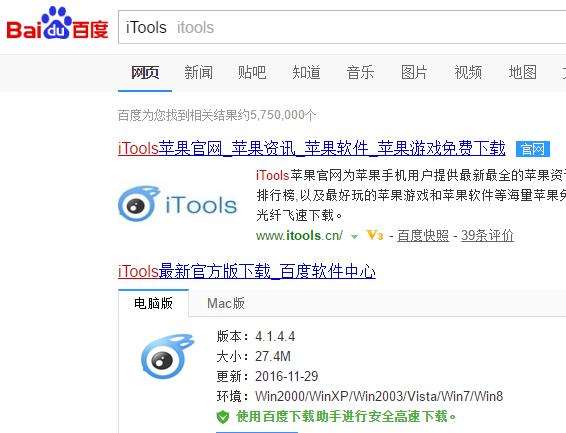Click the Baidu paw logo

coord(57,23)
